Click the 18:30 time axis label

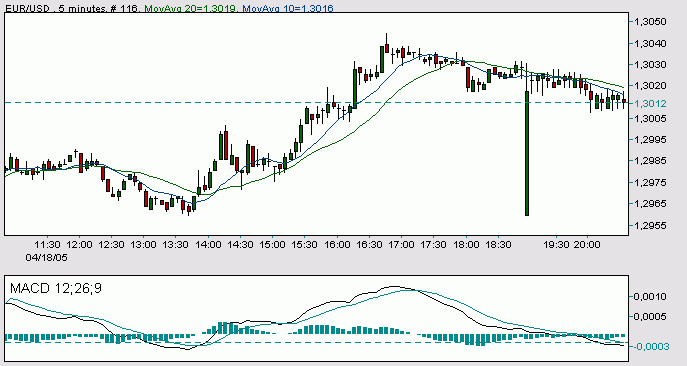click(498, 245)
